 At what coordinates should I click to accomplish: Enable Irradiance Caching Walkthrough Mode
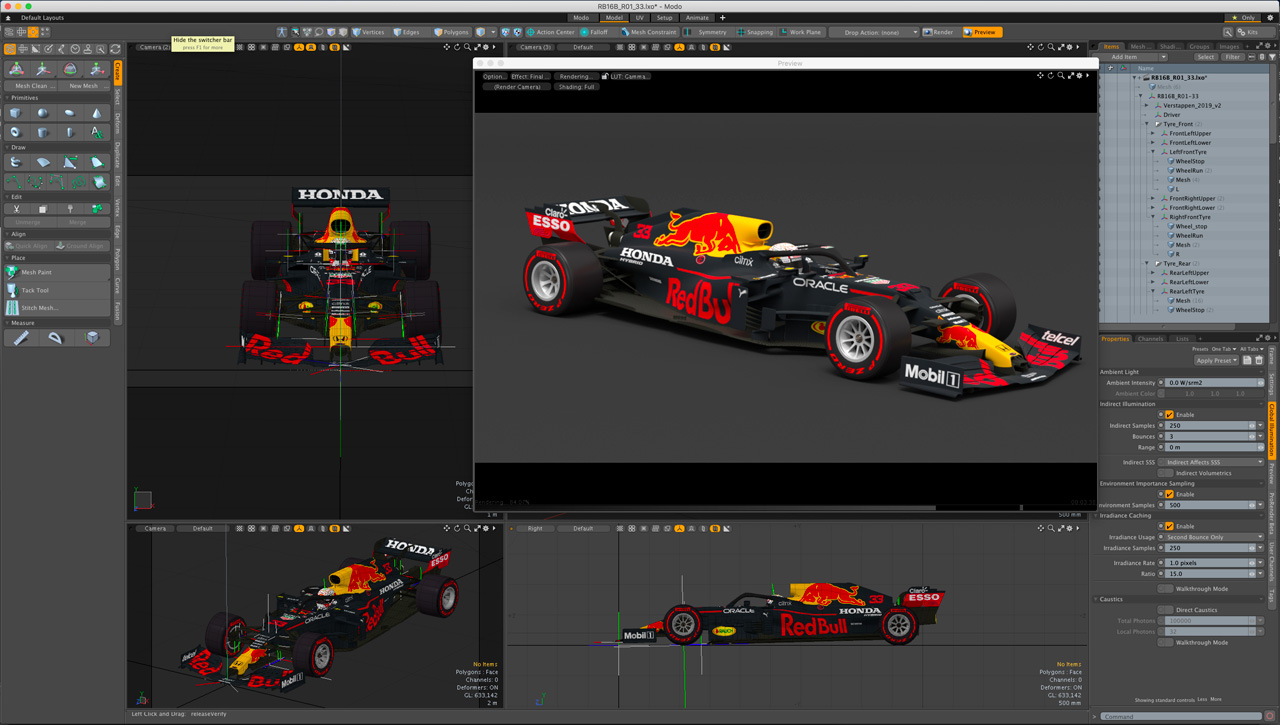pyautogui.click(x=1166, y=589)
